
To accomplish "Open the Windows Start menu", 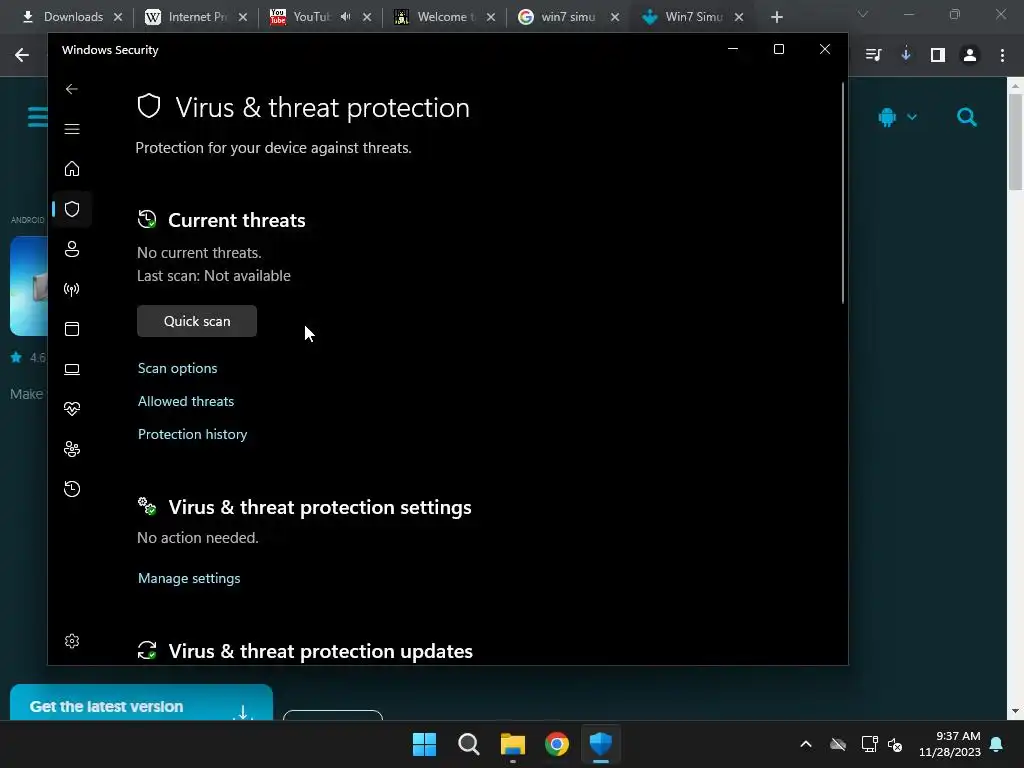I will 424,744.
